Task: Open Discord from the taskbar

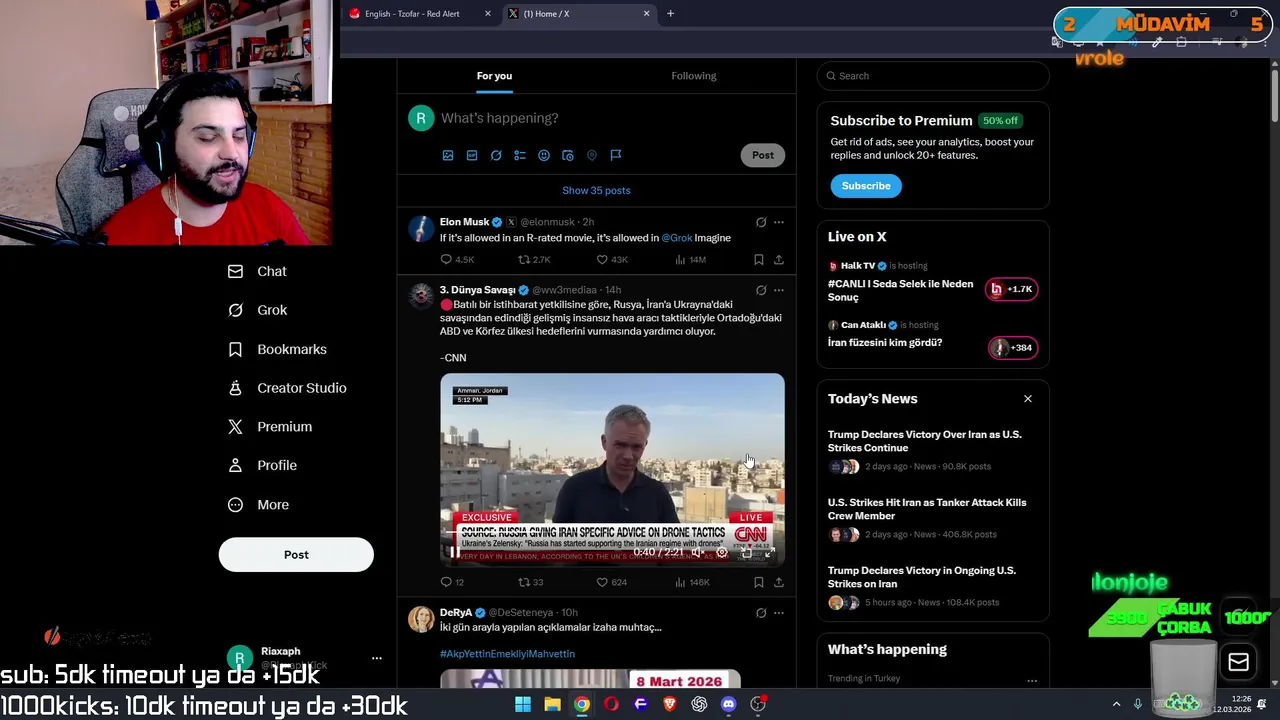Action: click(x=729, y=704)
